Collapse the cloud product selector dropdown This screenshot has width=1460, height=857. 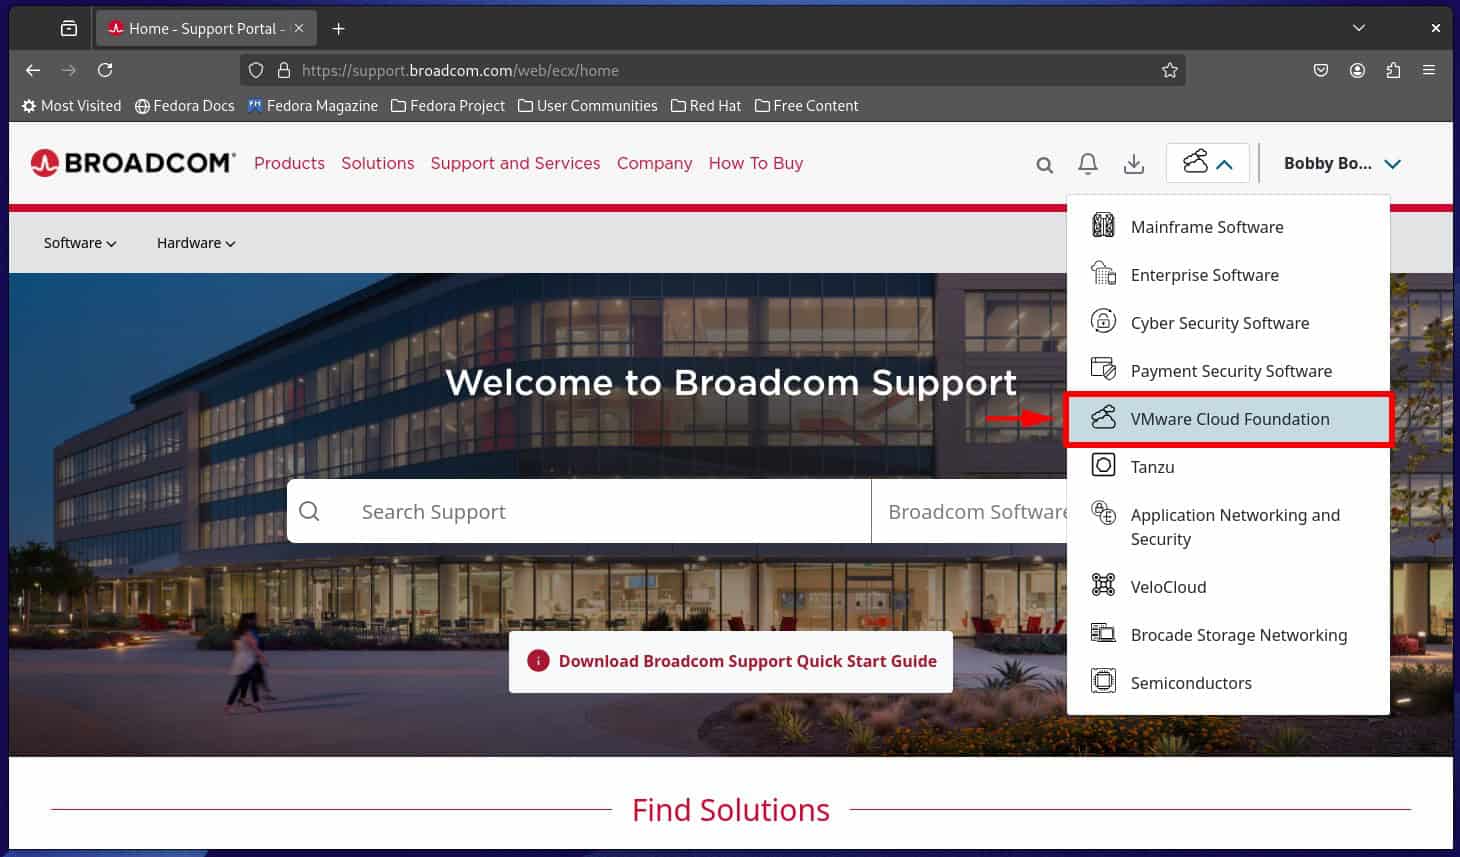(1207, 163)
